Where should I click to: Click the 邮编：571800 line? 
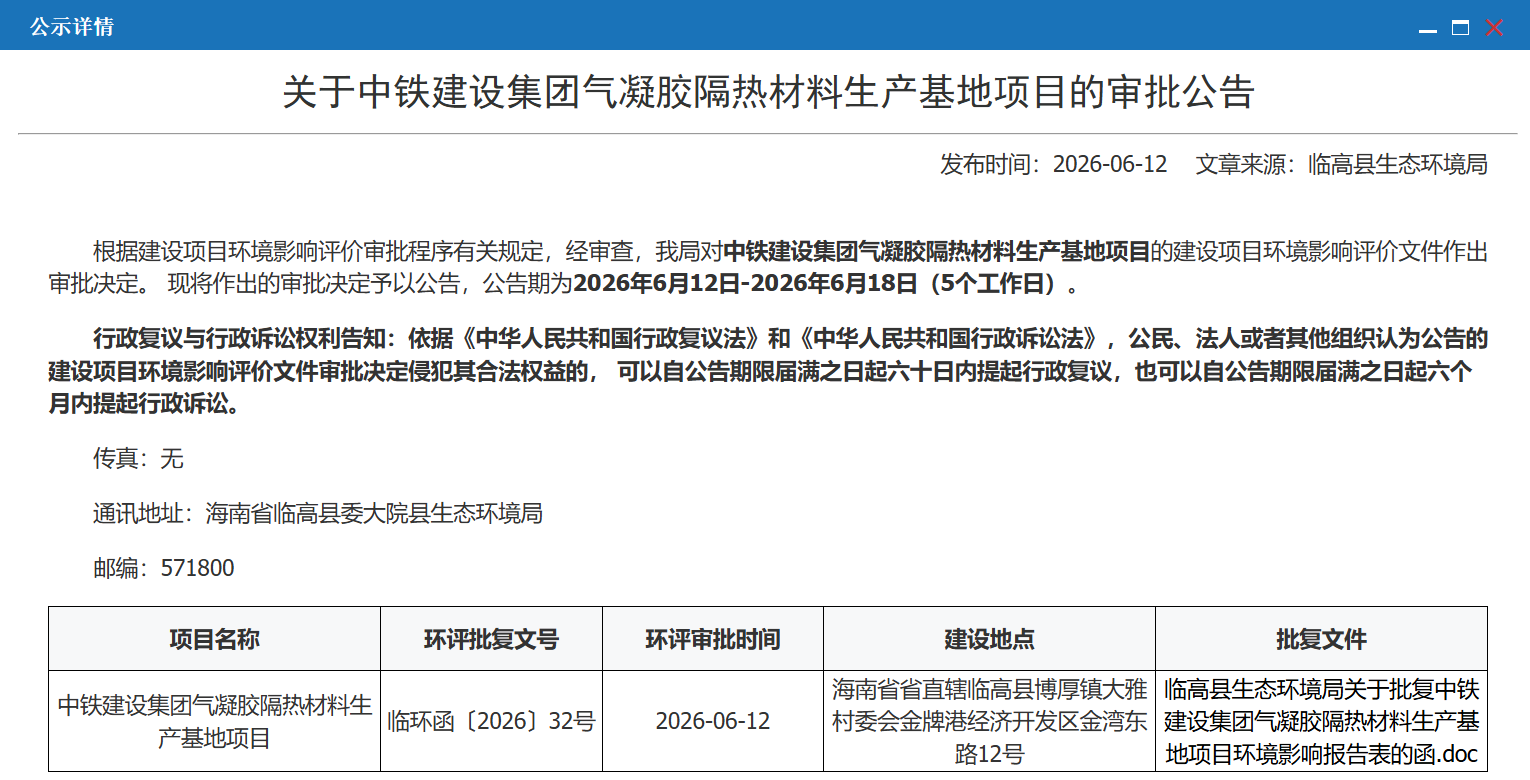[164, 569]
